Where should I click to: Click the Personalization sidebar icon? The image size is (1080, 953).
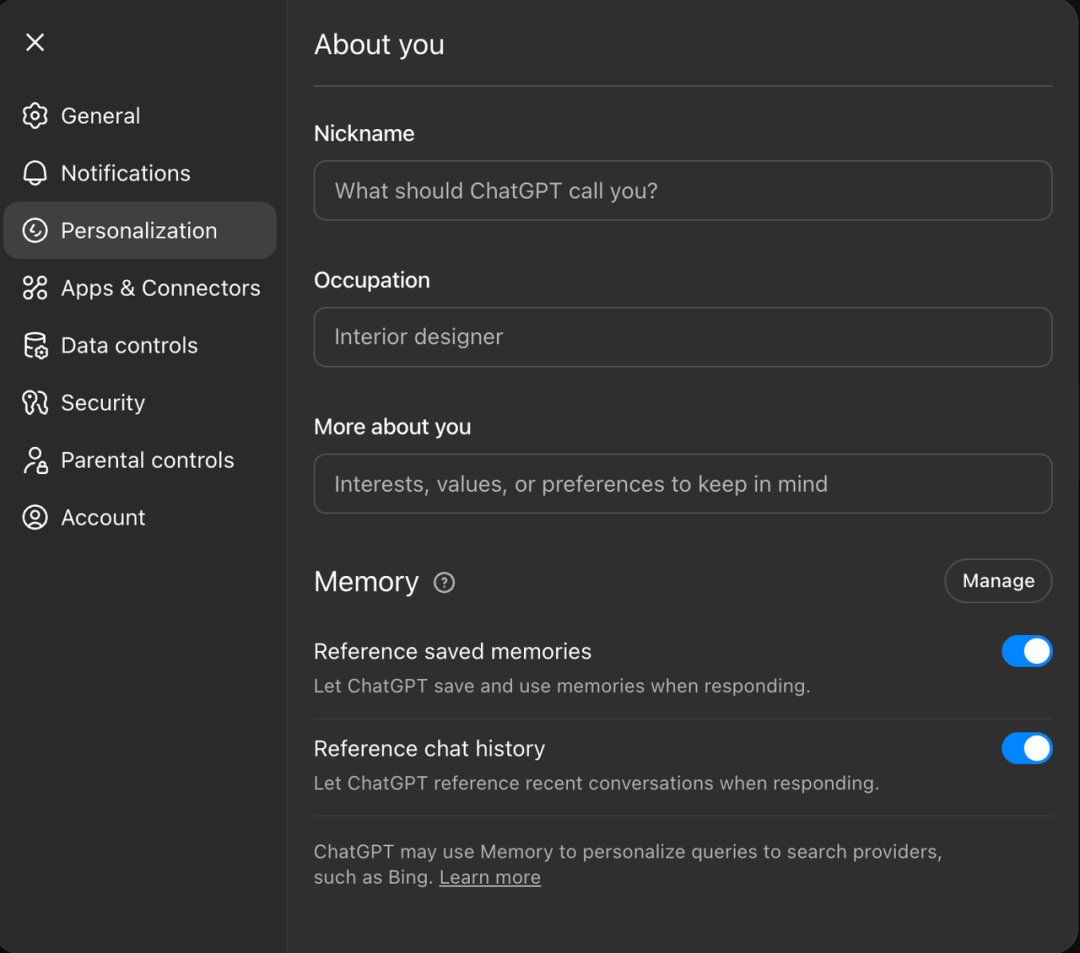(x=35, y=231)
